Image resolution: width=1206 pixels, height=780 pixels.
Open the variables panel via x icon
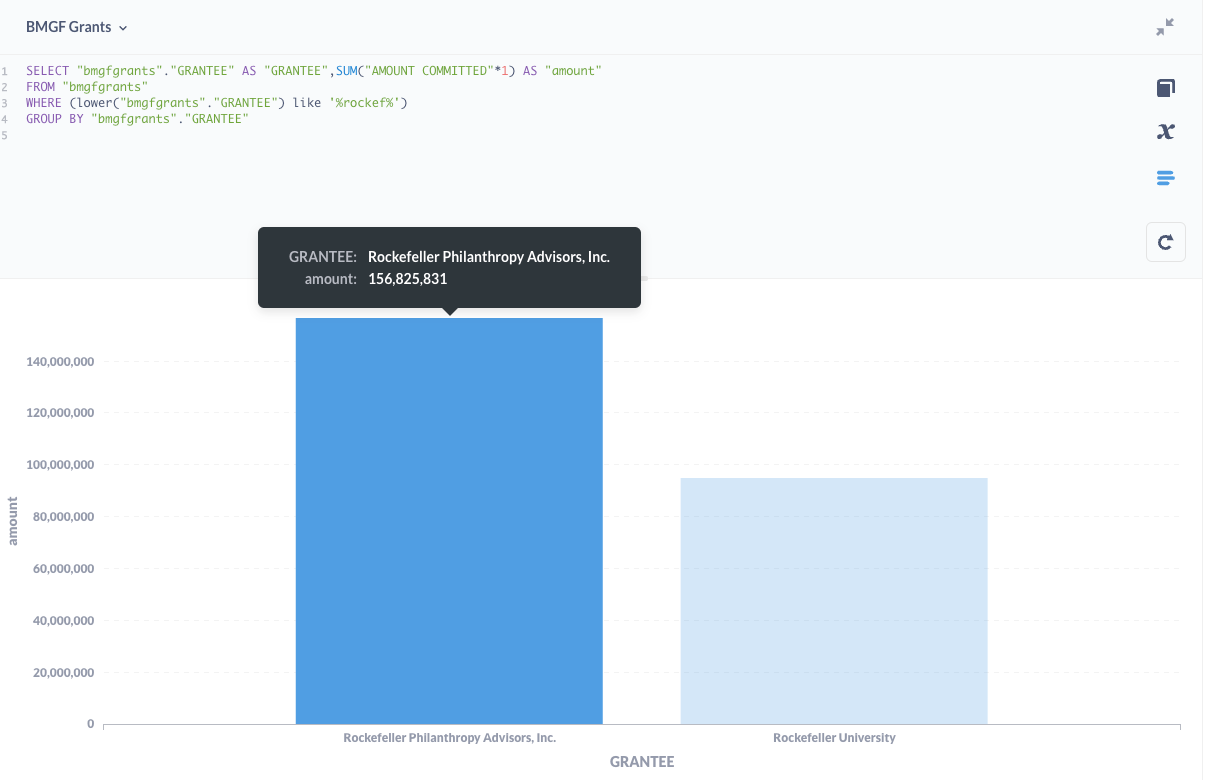[x=1165, y=132]
